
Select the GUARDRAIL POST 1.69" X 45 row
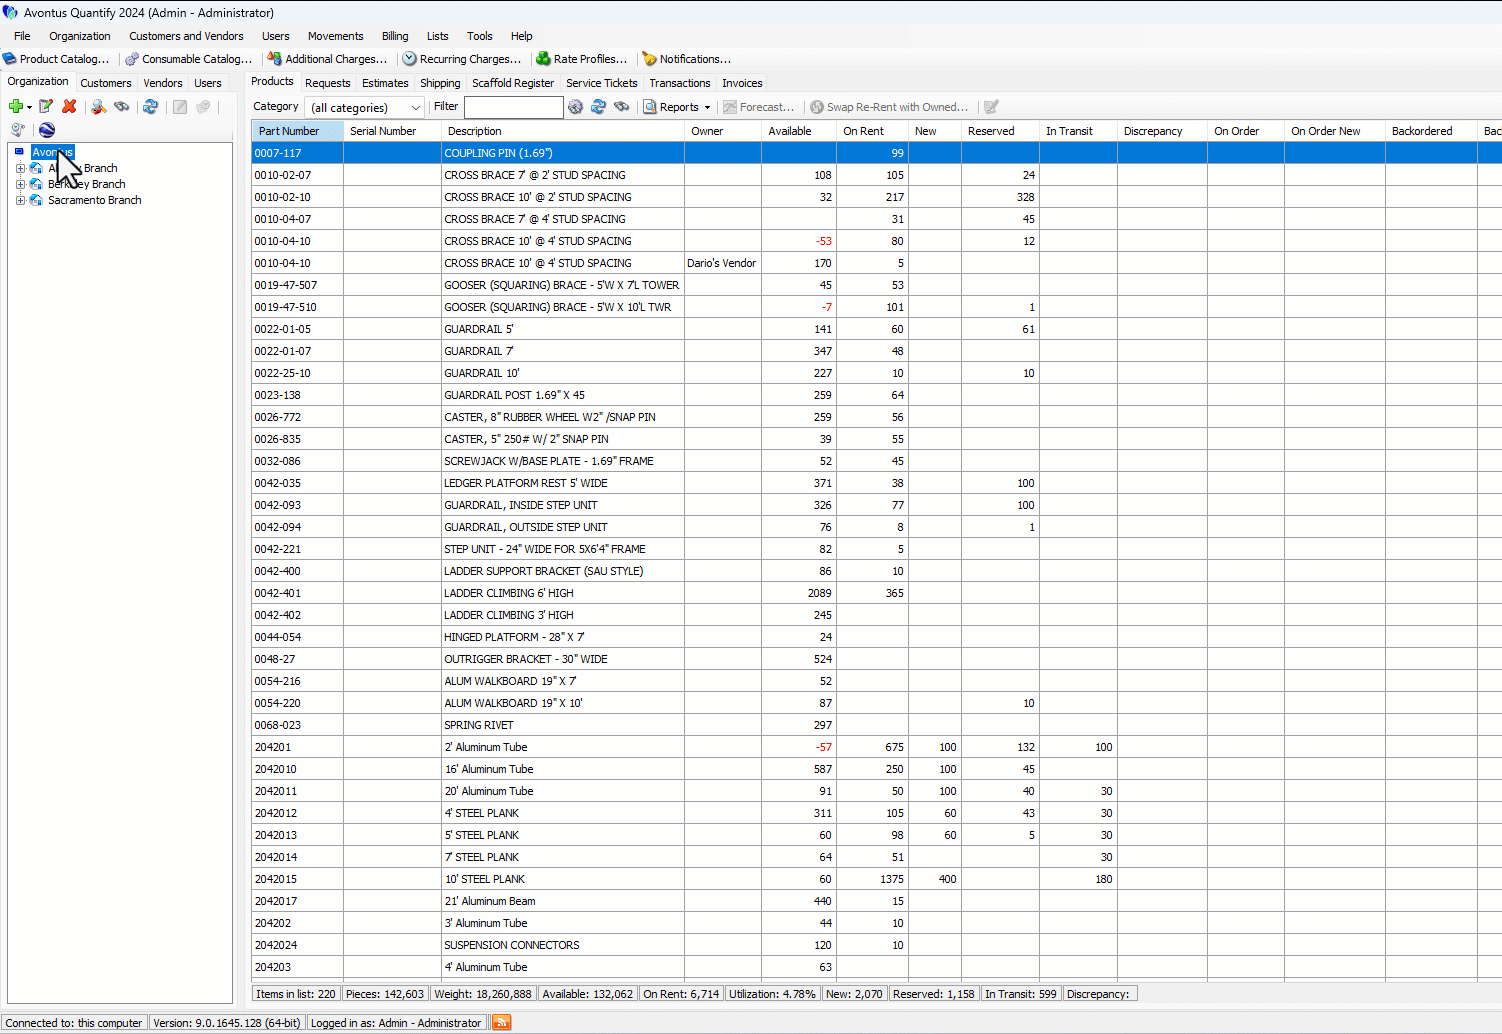(514, 395)
